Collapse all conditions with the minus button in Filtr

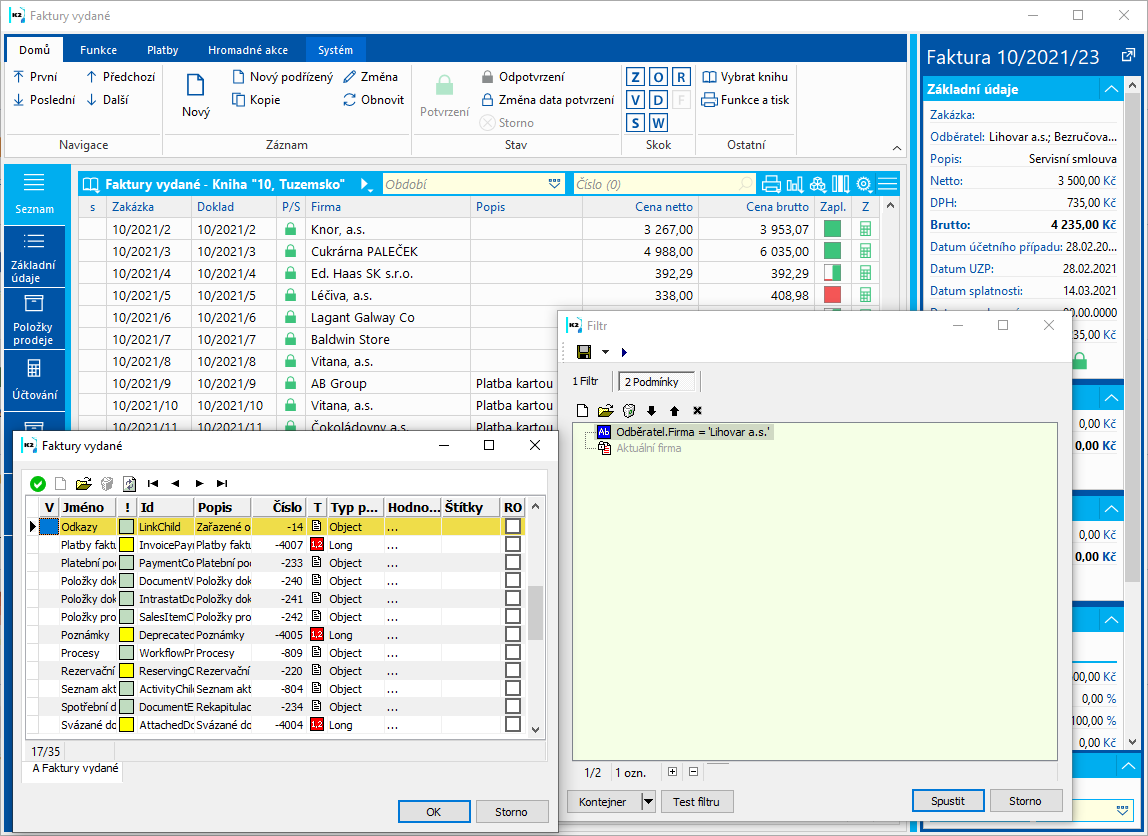tap(693, 772)
